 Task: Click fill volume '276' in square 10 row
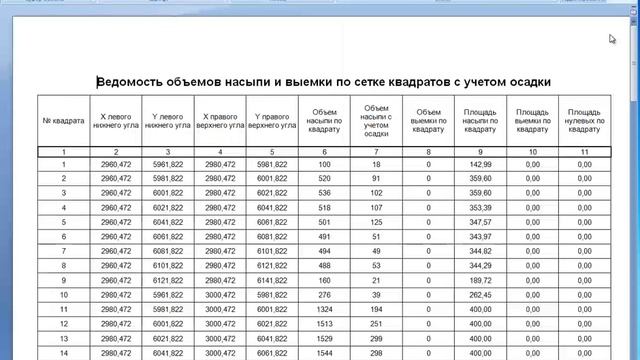(324, 295)
